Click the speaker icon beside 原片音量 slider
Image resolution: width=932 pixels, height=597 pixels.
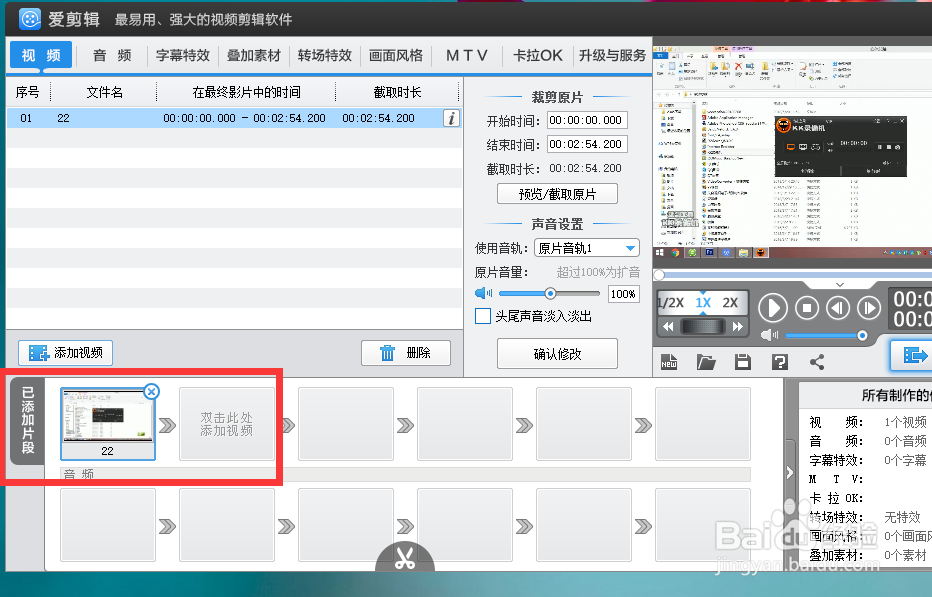click(484, 293)
